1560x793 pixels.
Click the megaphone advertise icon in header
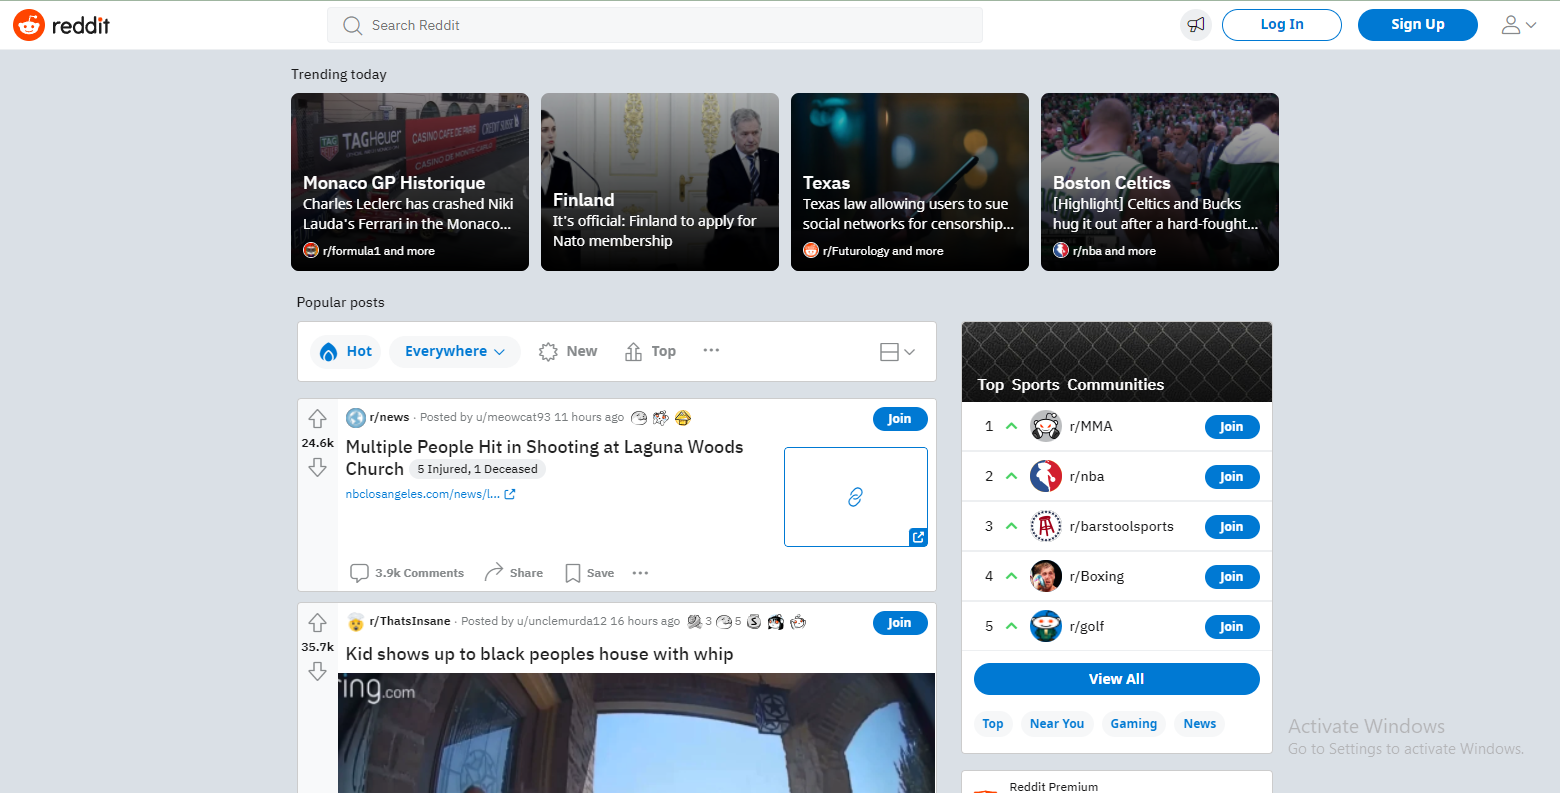coord(1196,25)
